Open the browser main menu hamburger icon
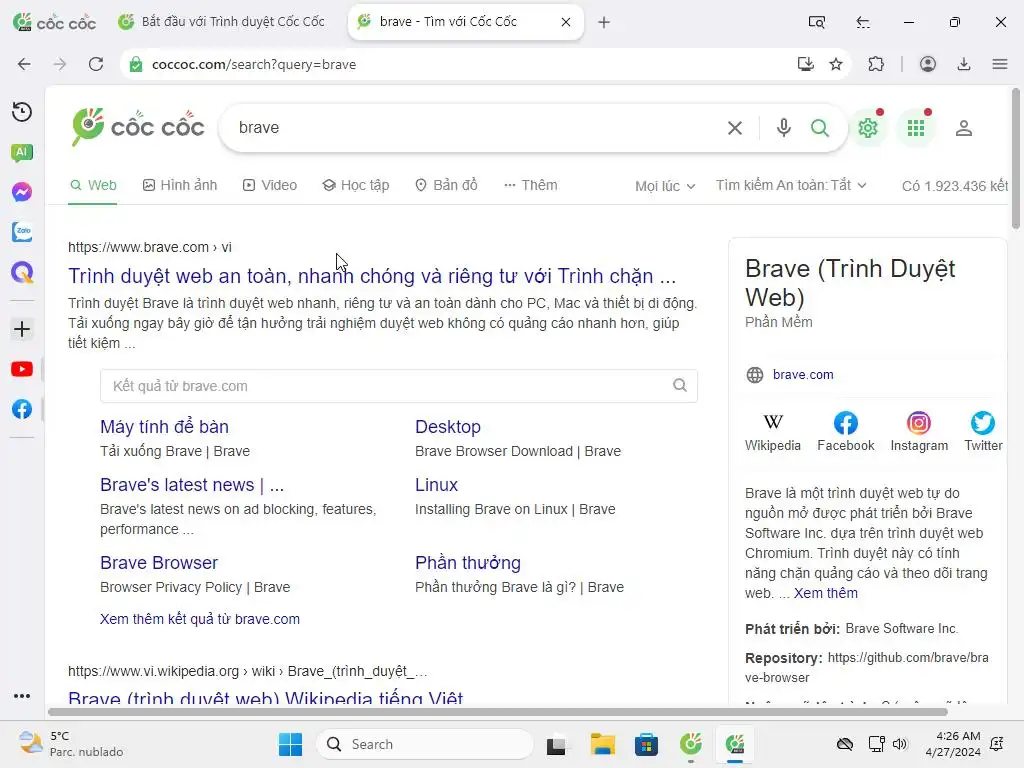This screenshot has height=768, width=1024. [1000, 64]
